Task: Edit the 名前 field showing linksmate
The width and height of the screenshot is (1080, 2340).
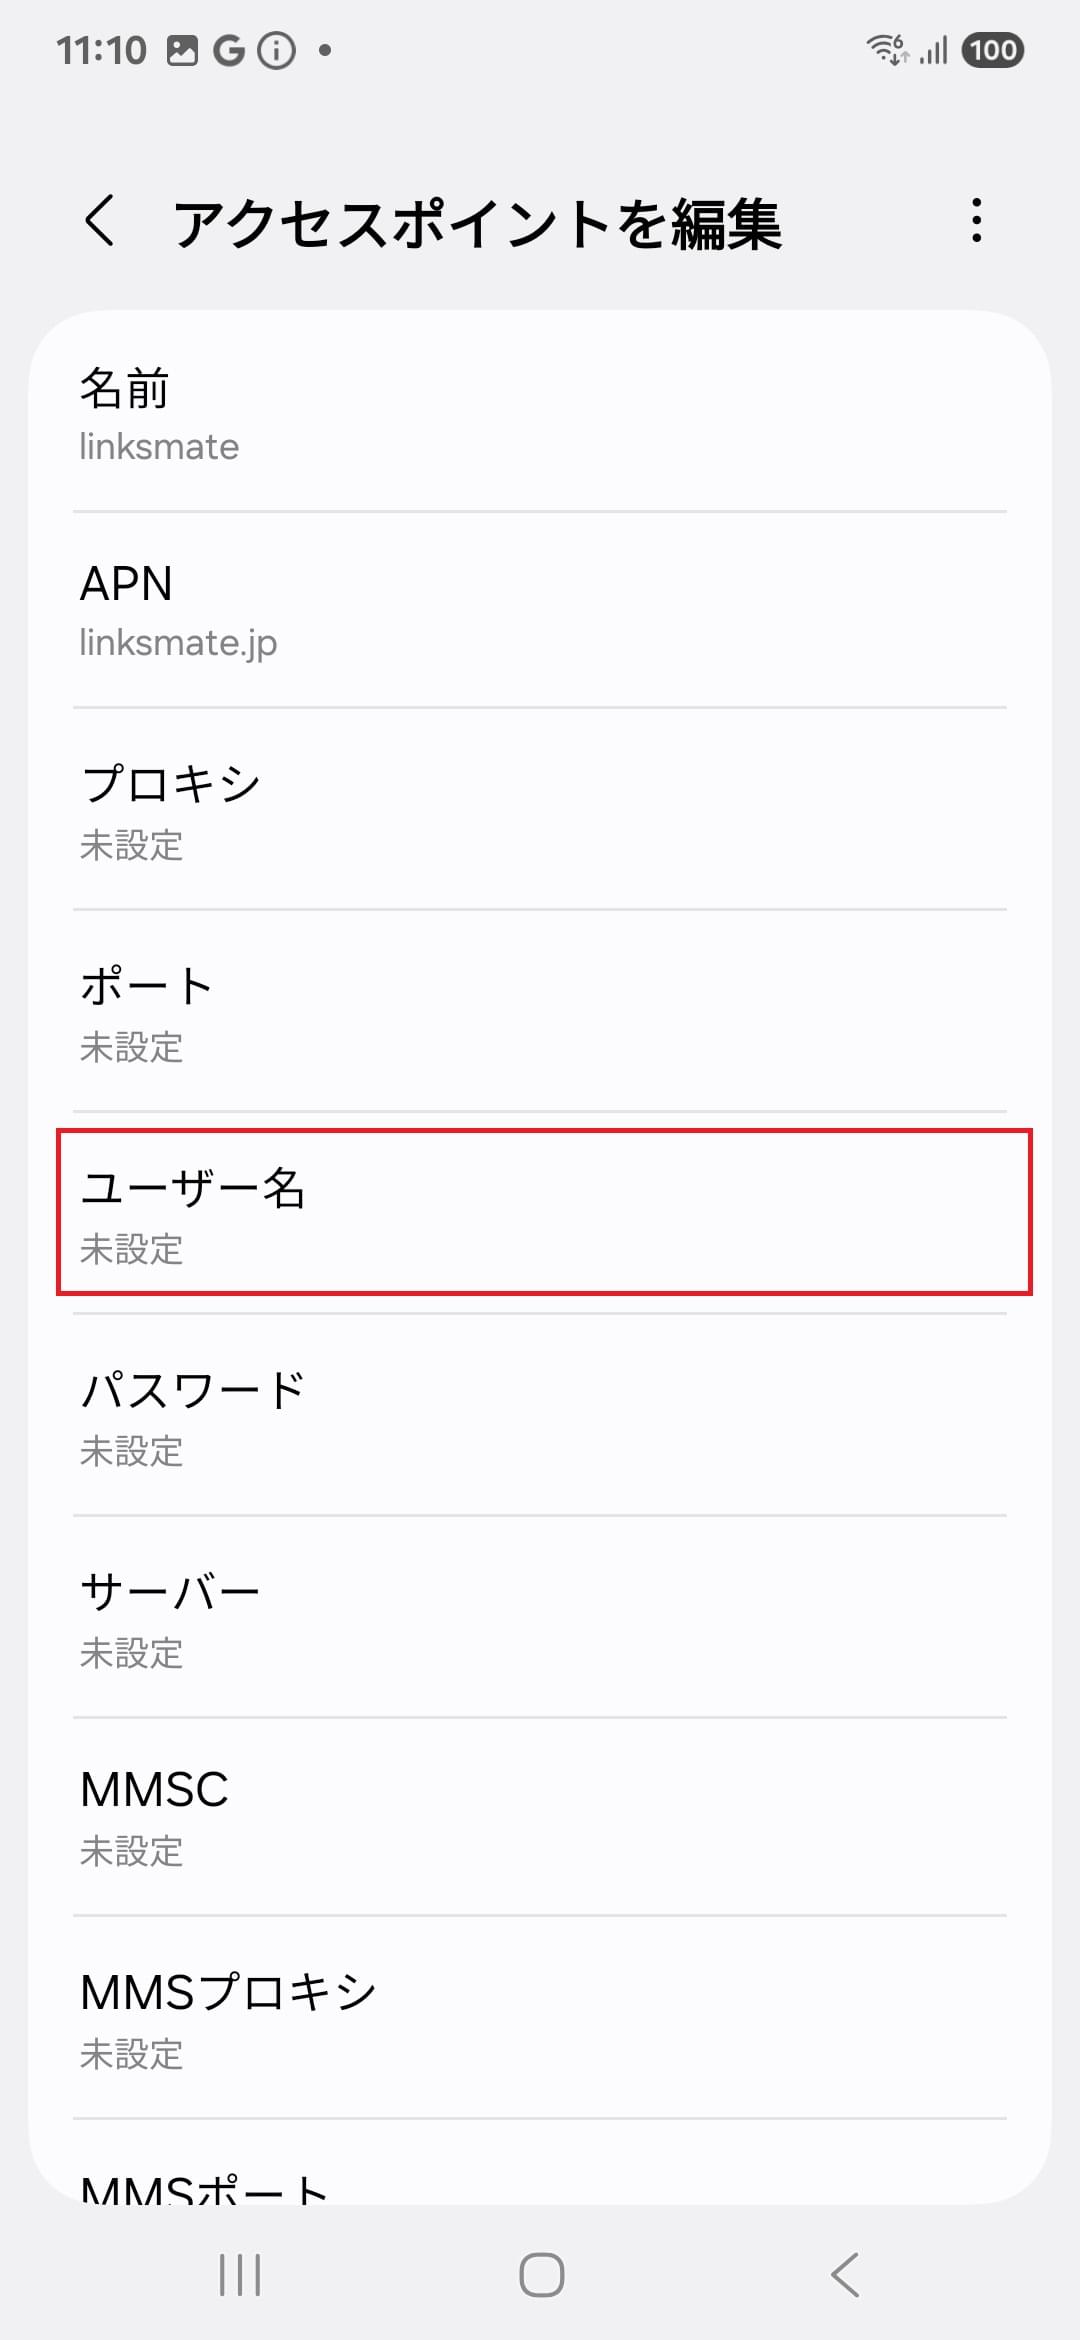Action: point(540,414)
